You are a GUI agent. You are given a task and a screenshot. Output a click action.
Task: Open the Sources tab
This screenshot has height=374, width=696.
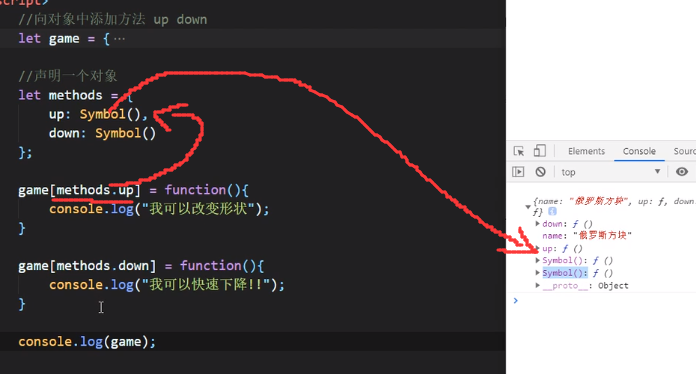coord(684,151)
